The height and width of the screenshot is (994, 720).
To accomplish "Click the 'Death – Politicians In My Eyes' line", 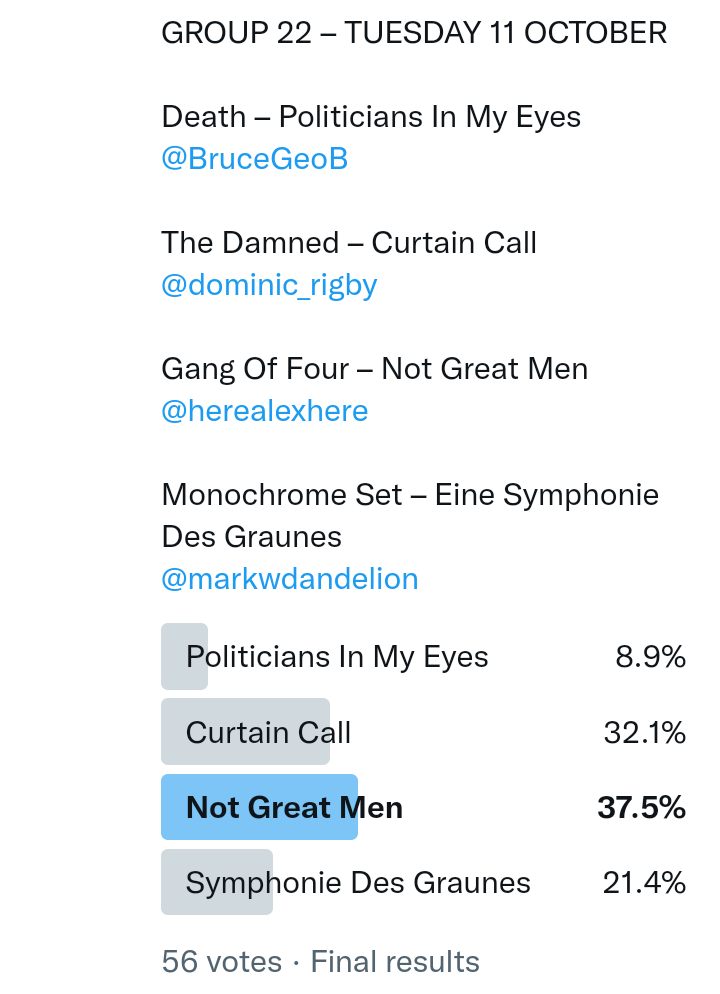I will point(371,117).
